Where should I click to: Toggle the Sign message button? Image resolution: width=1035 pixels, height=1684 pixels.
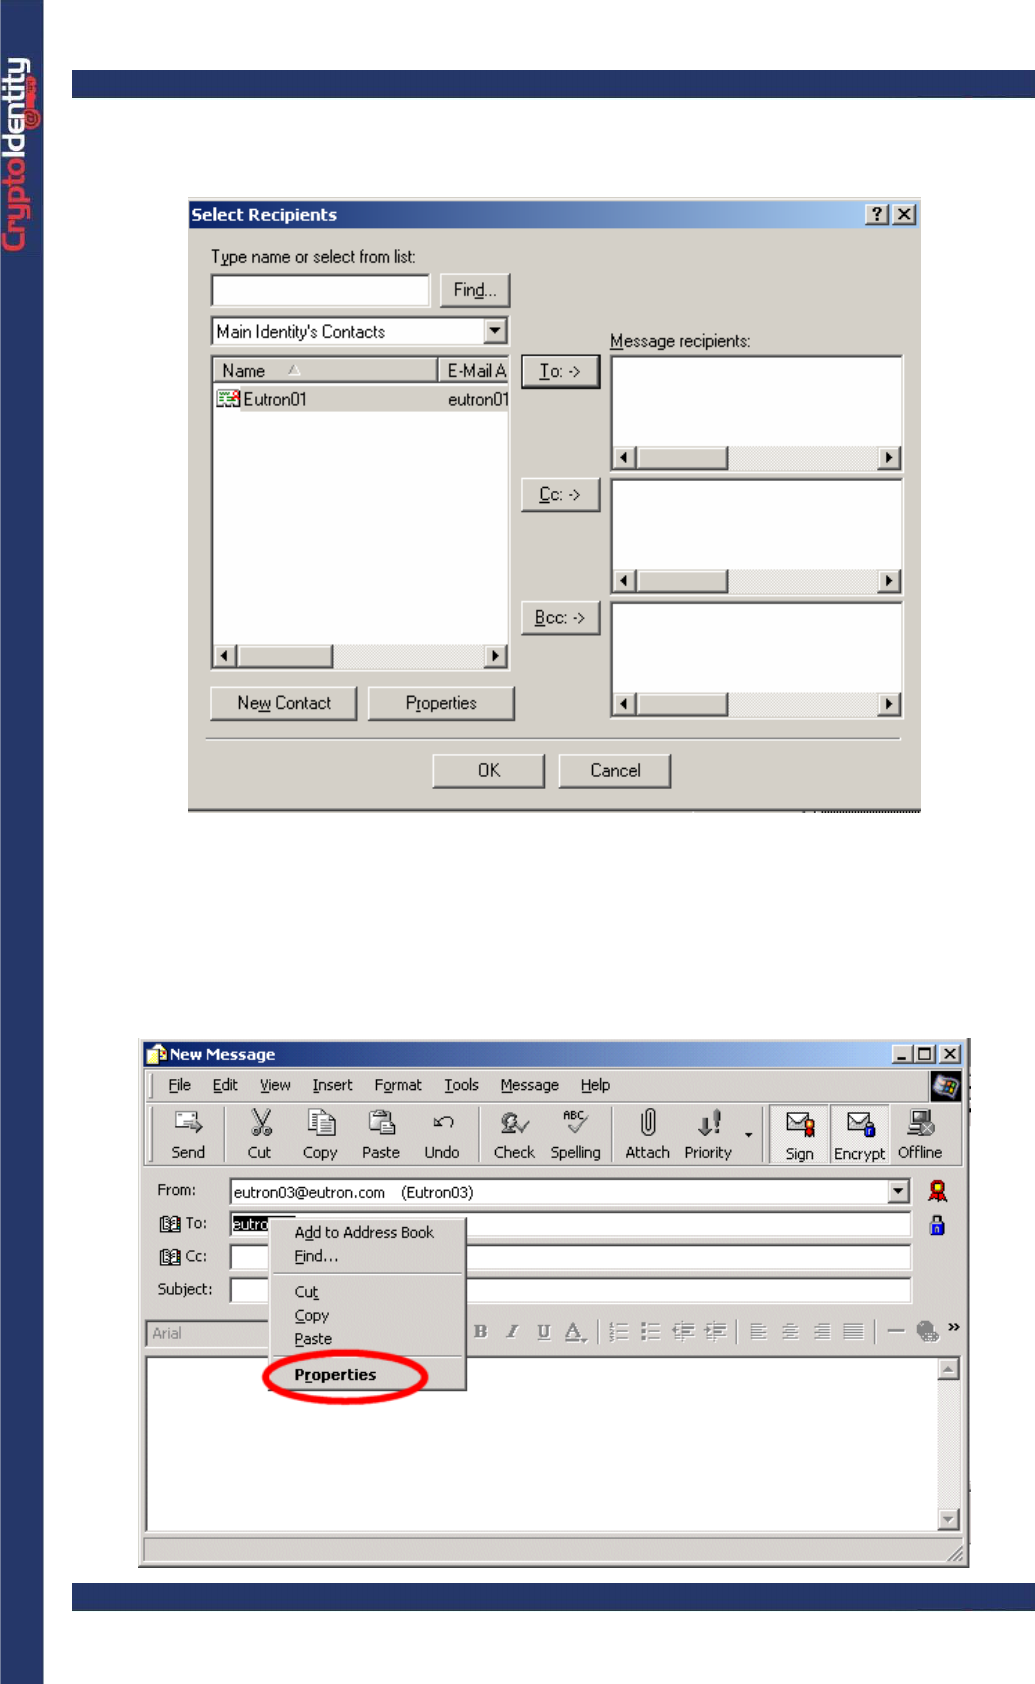pos(800,1134)
